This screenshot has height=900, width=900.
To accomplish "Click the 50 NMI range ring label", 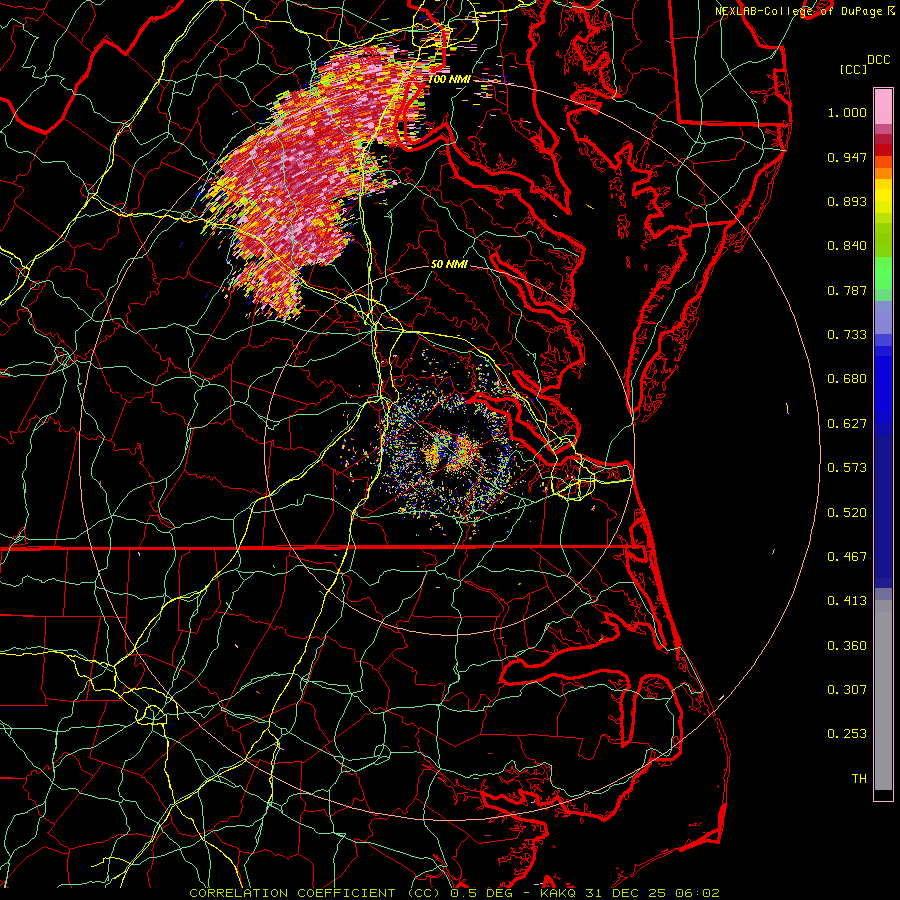I will click(449, 264).
